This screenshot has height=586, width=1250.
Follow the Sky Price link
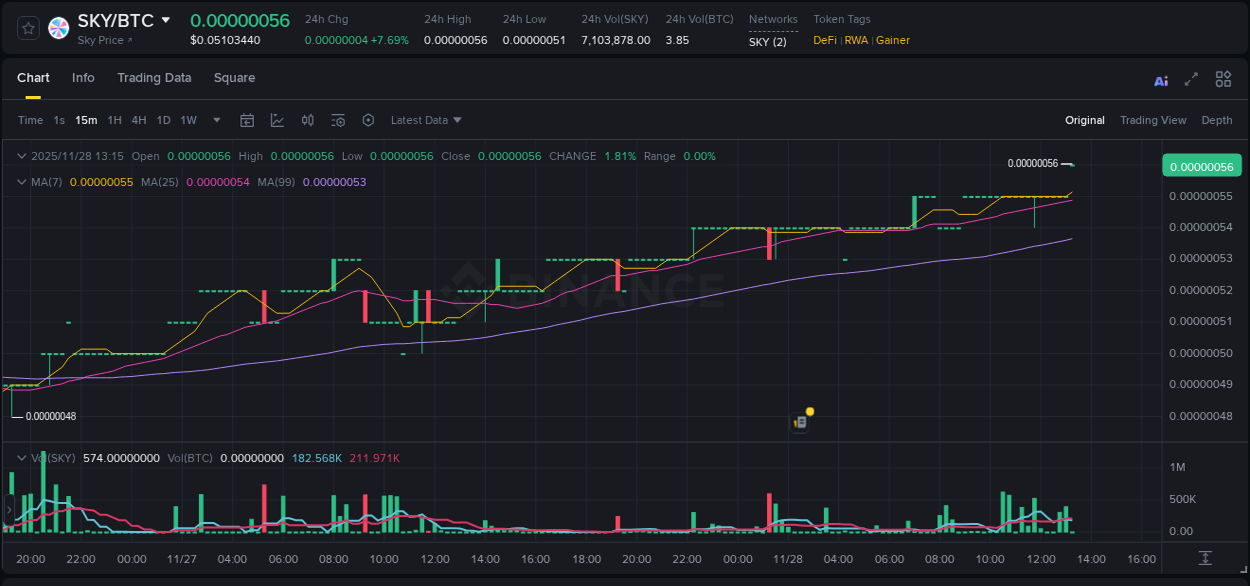(x=104, y=40)
